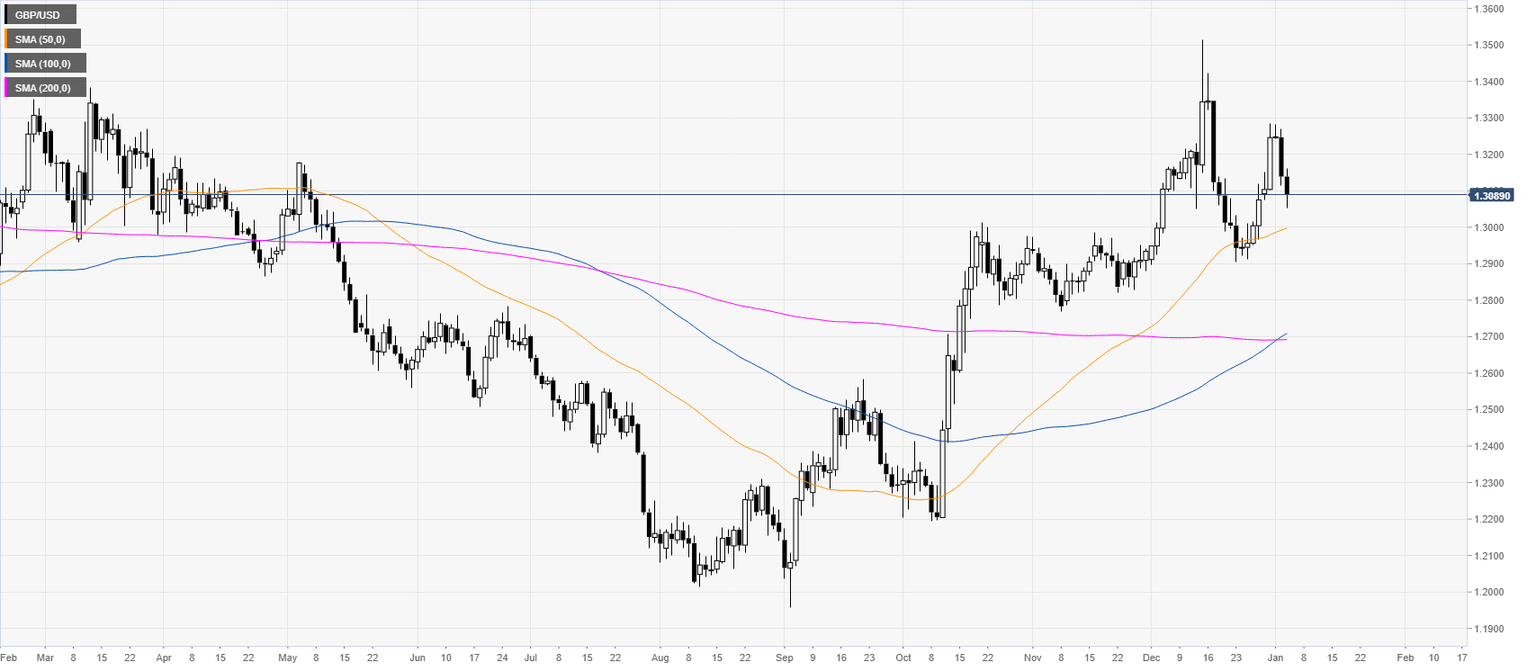Click the 1.2300 price axis label
This screenshot has width=1536, height=669.
tap(1490, 483)
